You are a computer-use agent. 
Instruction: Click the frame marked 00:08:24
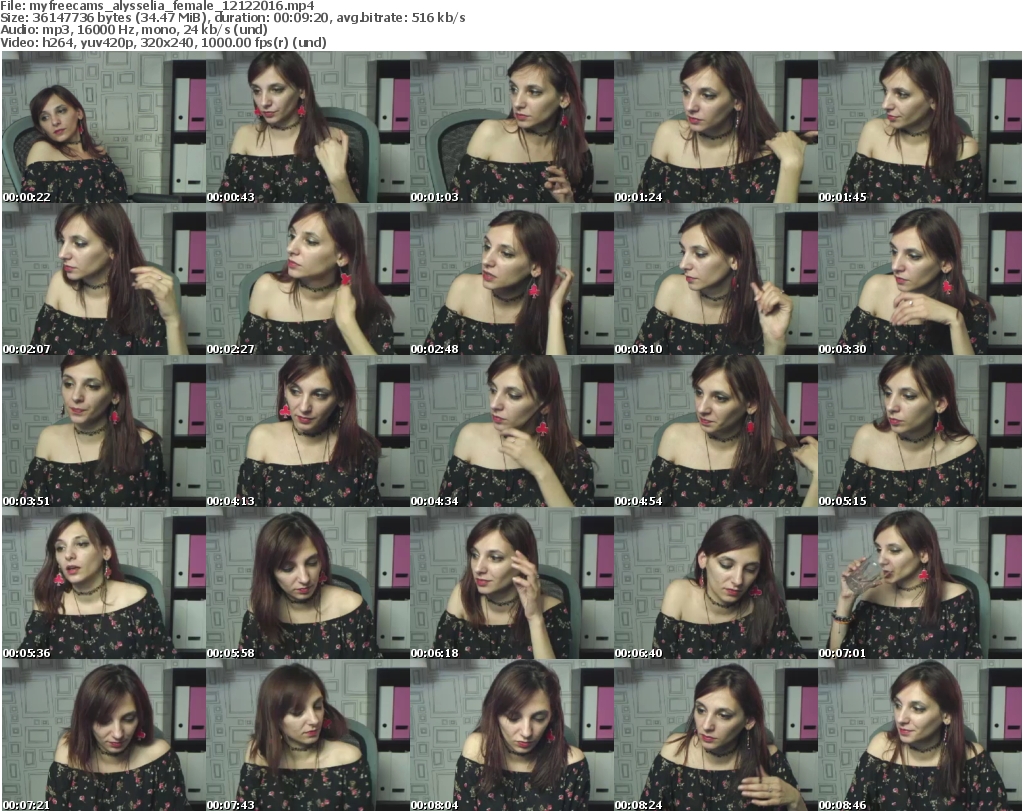point(716,735)
